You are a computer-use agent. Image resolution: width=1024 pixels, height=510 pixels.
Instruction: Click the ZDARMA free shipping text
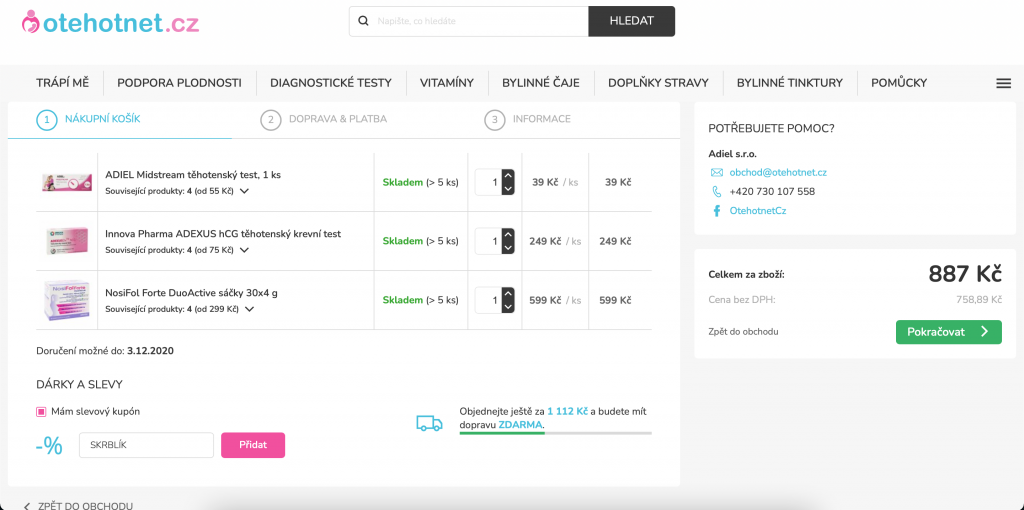520,424
